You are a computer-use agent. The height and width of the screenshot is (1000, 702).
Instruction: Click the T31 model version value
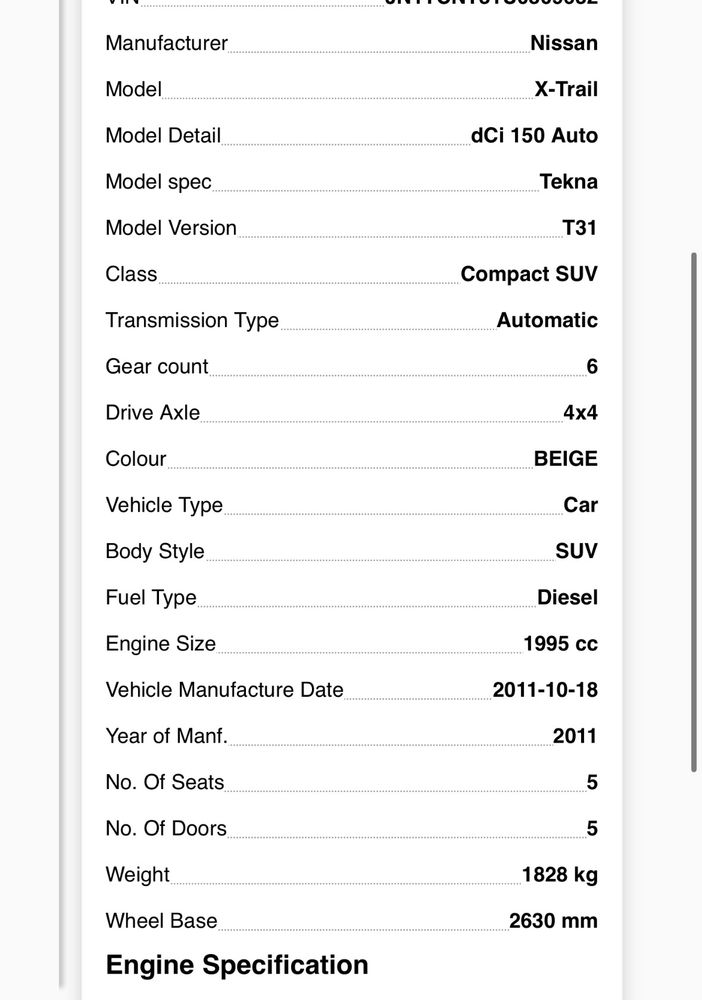[580, 228]
